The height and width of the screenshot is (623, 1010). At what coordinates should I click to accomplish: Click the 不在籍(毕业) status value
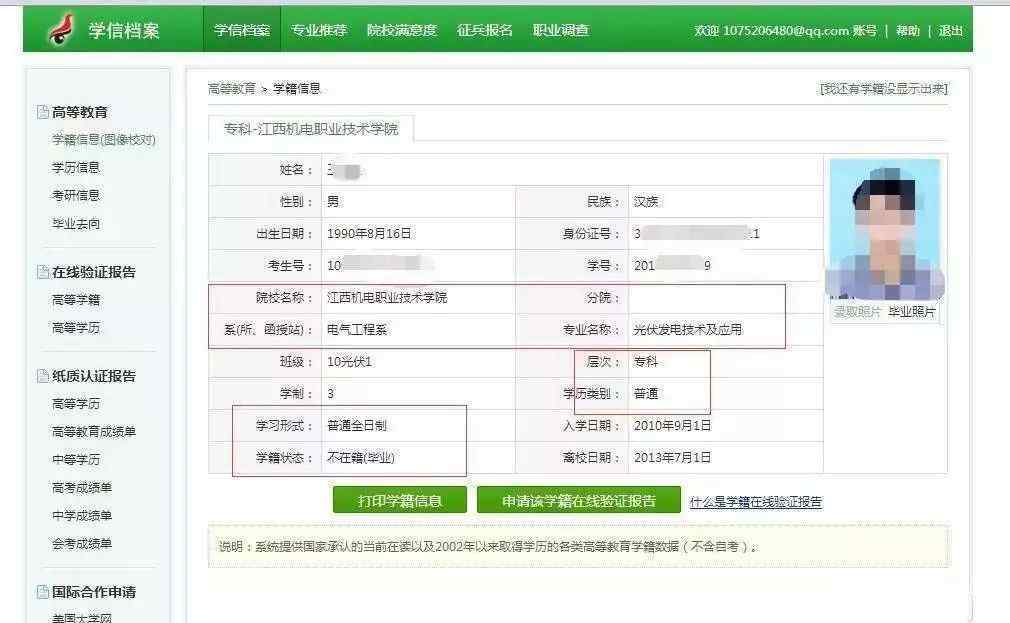coord(361,457)
